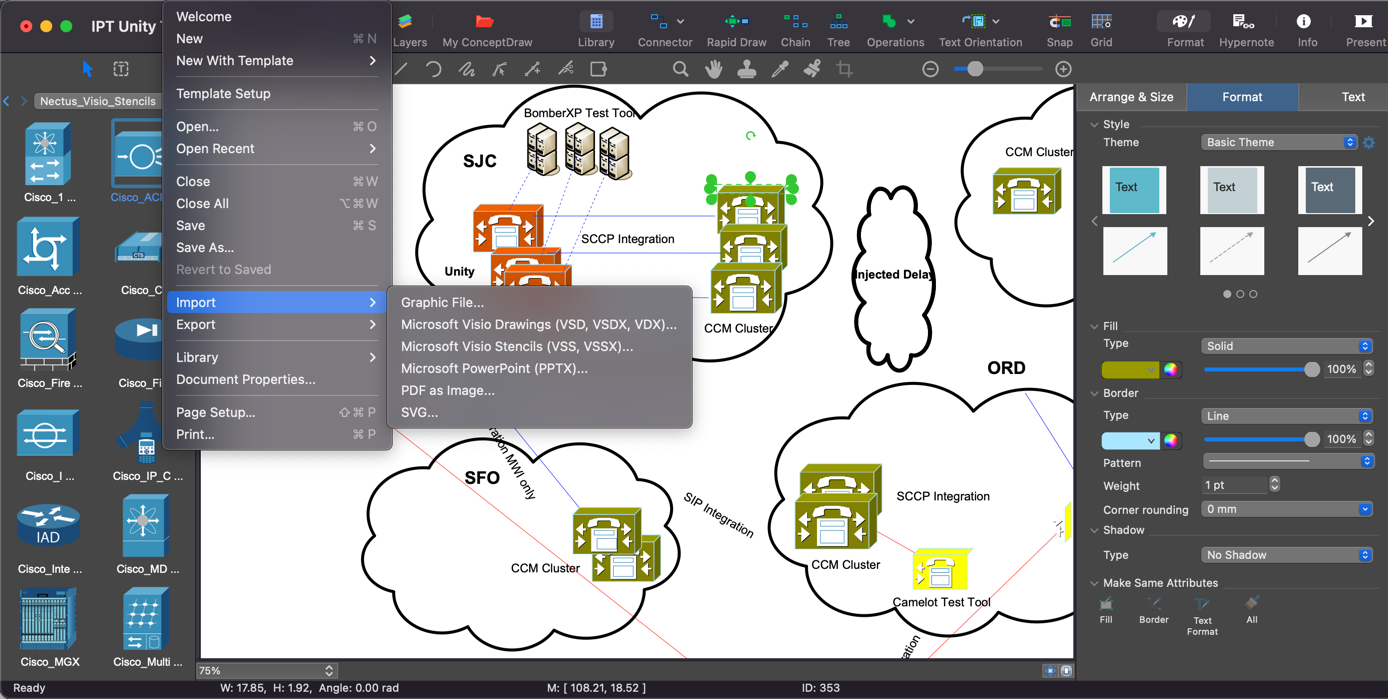This screenshot has height=699, width=1388.
Task: Start presentation with the Present icon
Action: point(1363,22)
